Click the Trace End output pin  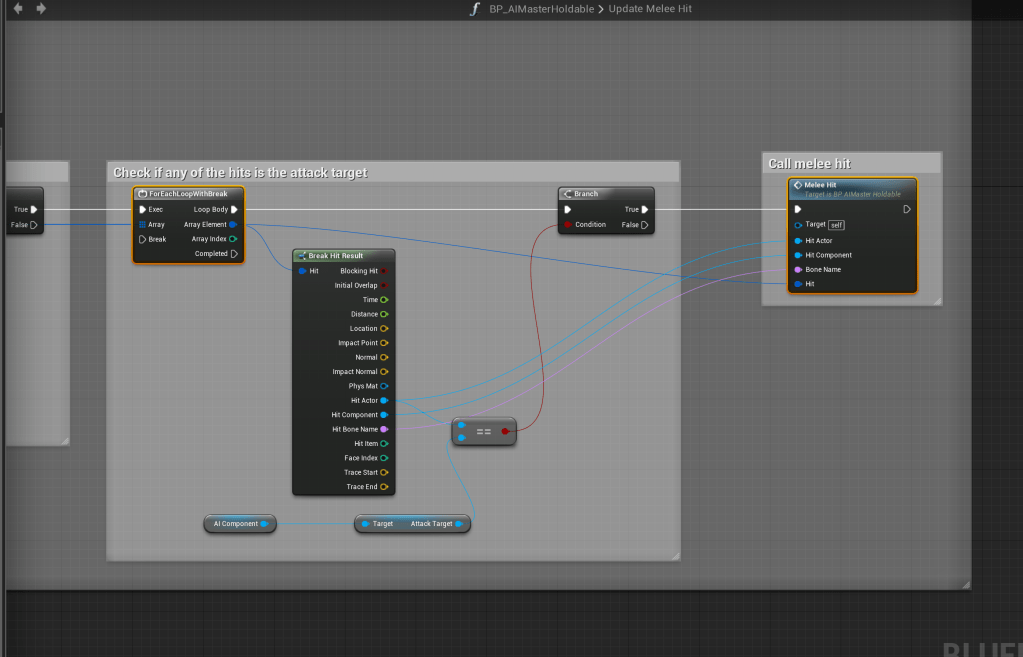click(x=384, y=487)
